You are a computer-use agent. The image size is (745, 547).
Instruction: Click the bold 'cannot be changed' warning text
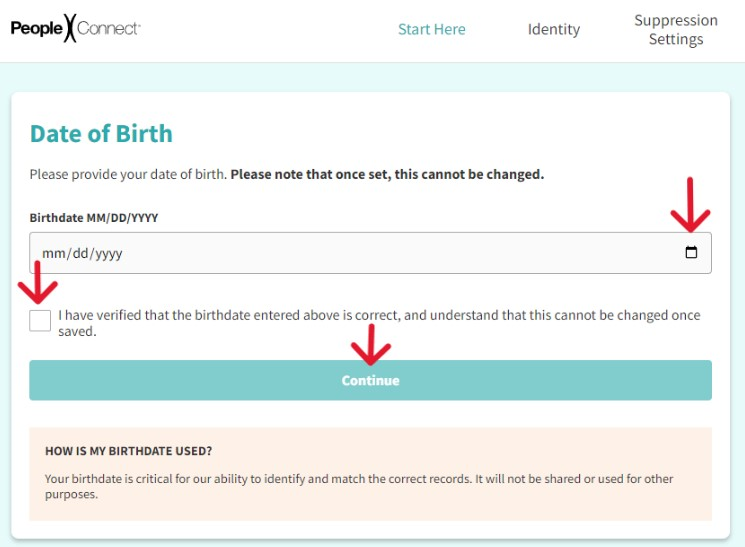tap(387, 174)
